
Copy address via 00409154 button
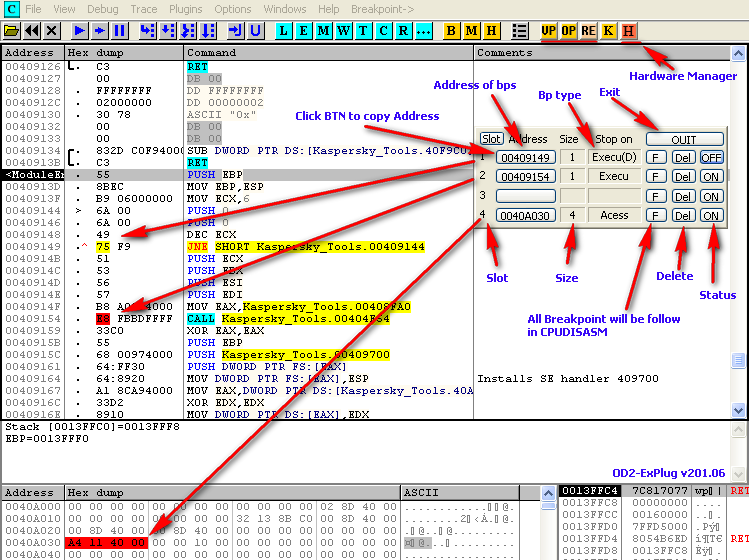[525, 177]
